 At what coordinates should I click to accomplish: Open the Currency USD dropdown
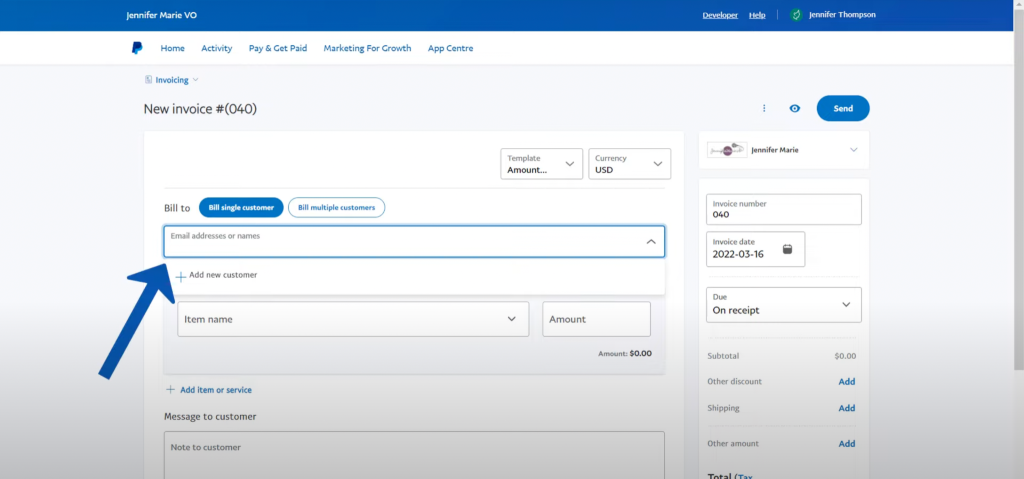pos(630,163)
